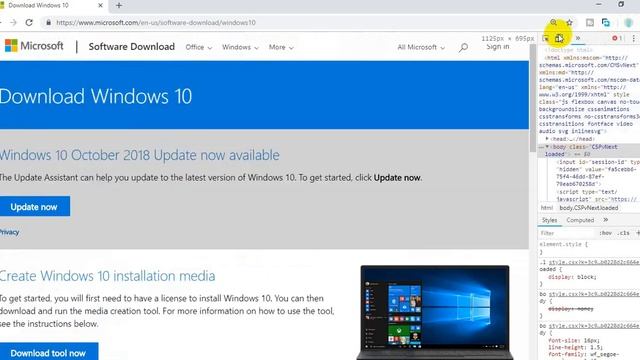
Task: Go forward with the browser arrow
Action: tap(13, 22)
